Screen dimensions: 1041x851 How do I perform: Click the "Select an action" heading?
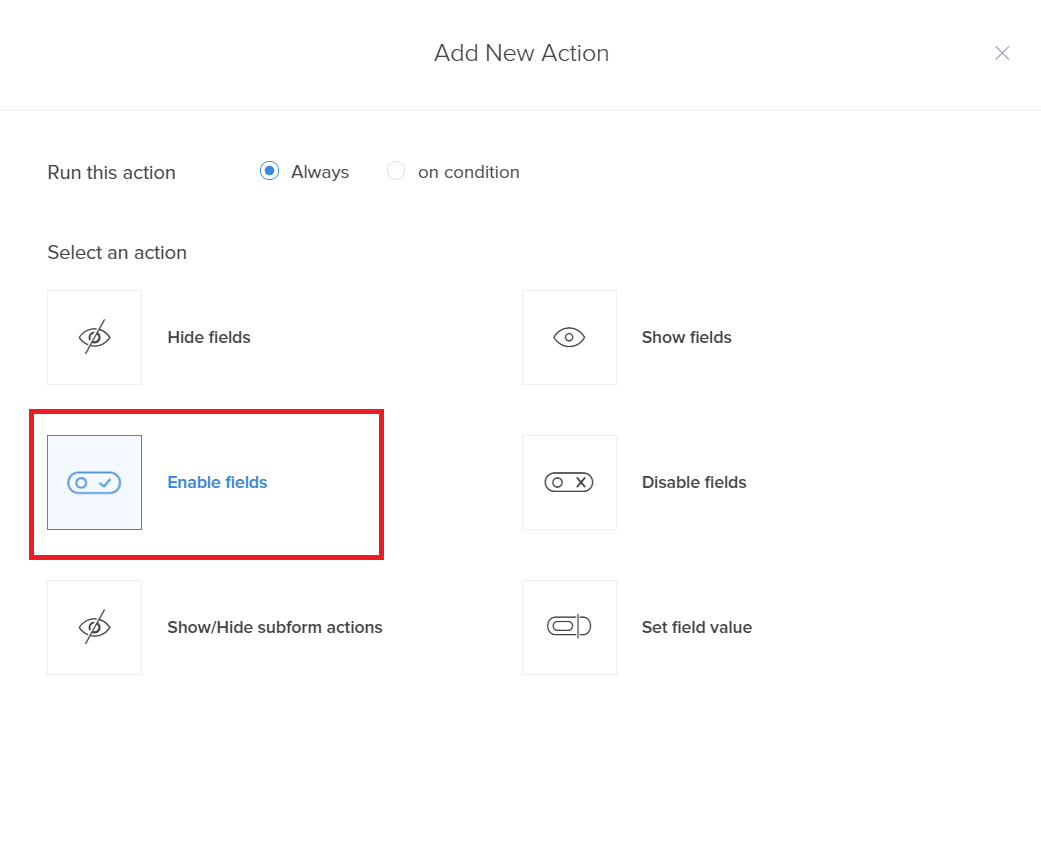(117, 253)
